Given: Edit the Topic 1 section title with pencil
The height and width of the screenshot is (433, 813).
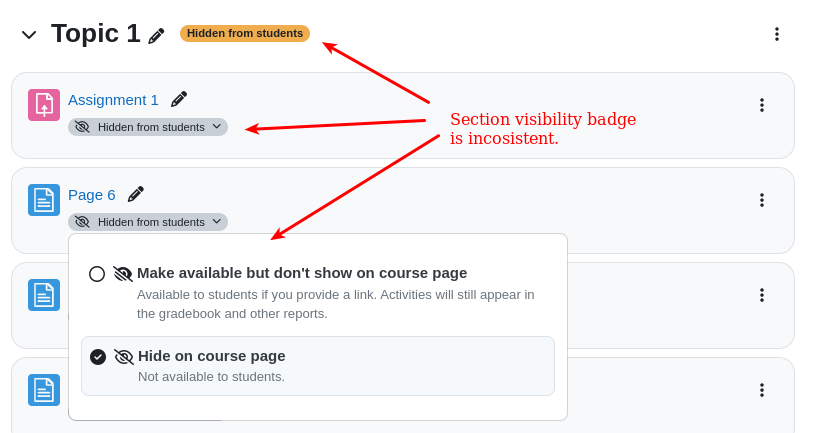Looking at the screenshot, I should pyautogui.click(x=156, y=36).
